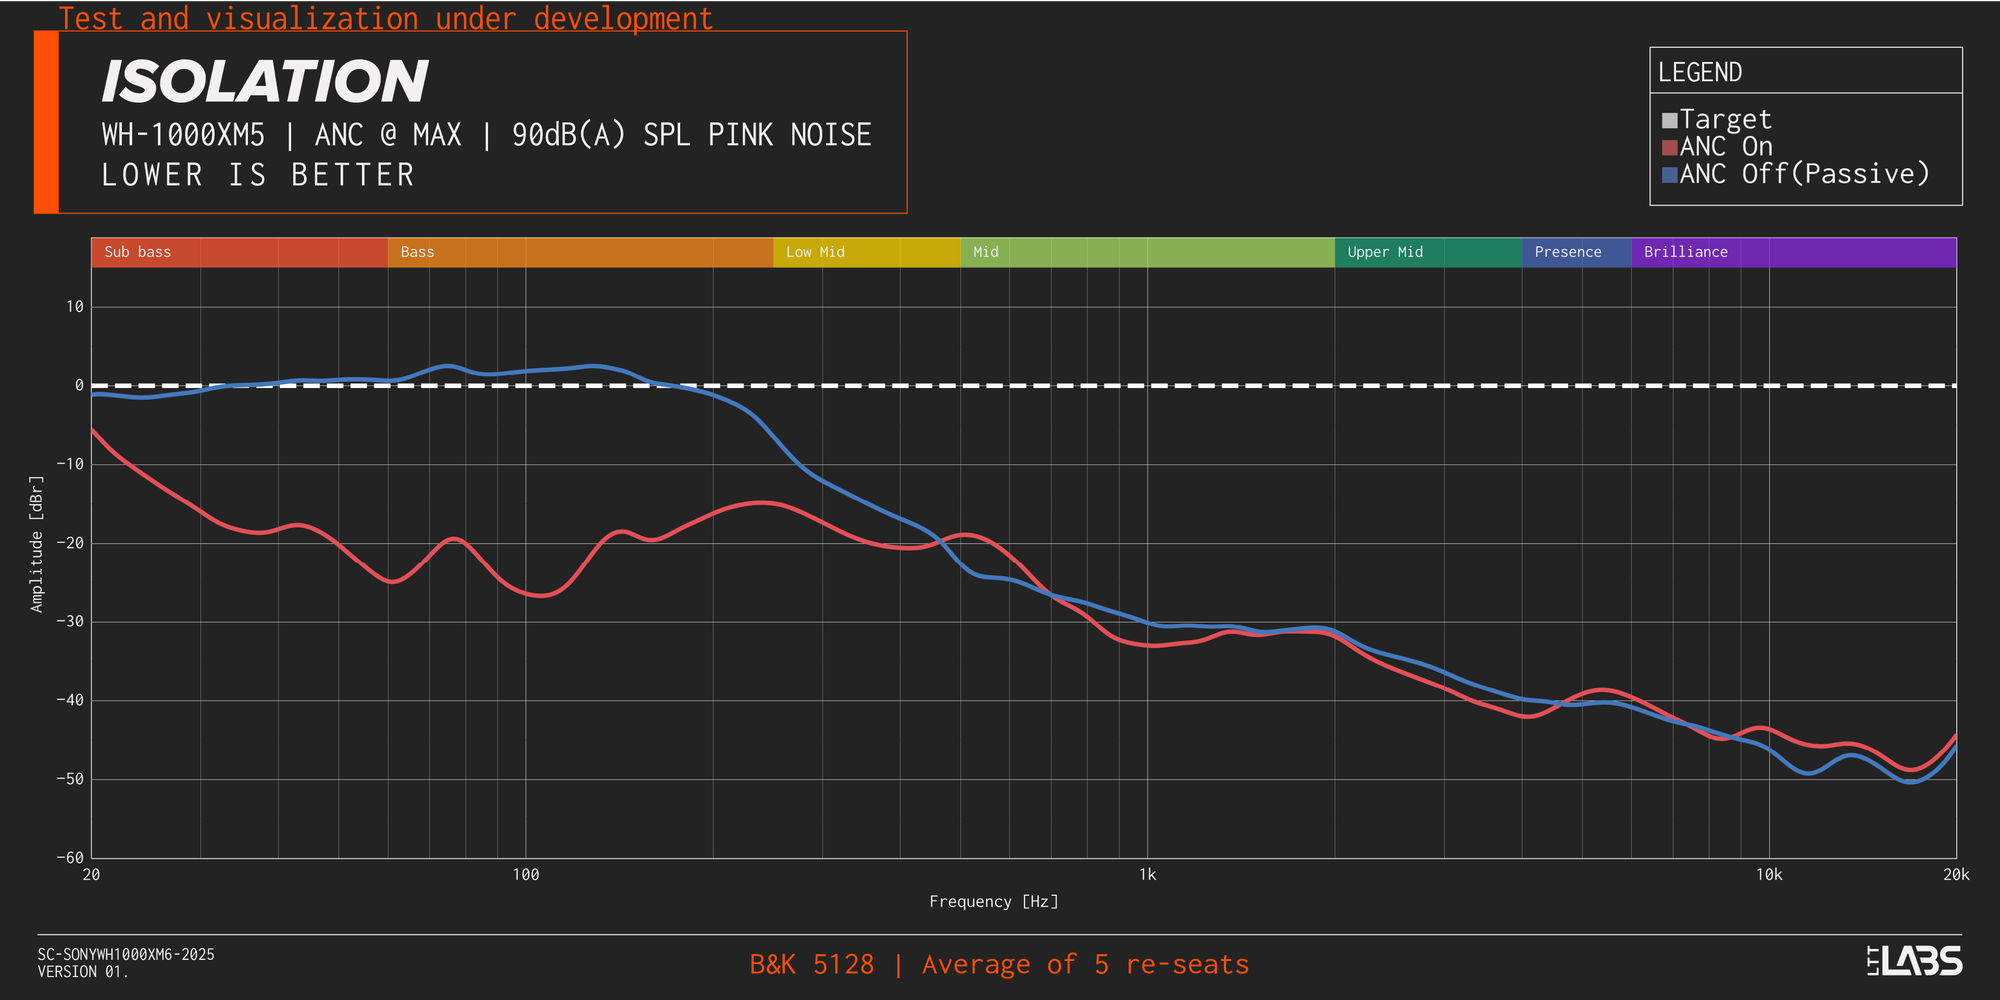Select the Low Mid frequency band
2000x1000 pixels.
866,252
